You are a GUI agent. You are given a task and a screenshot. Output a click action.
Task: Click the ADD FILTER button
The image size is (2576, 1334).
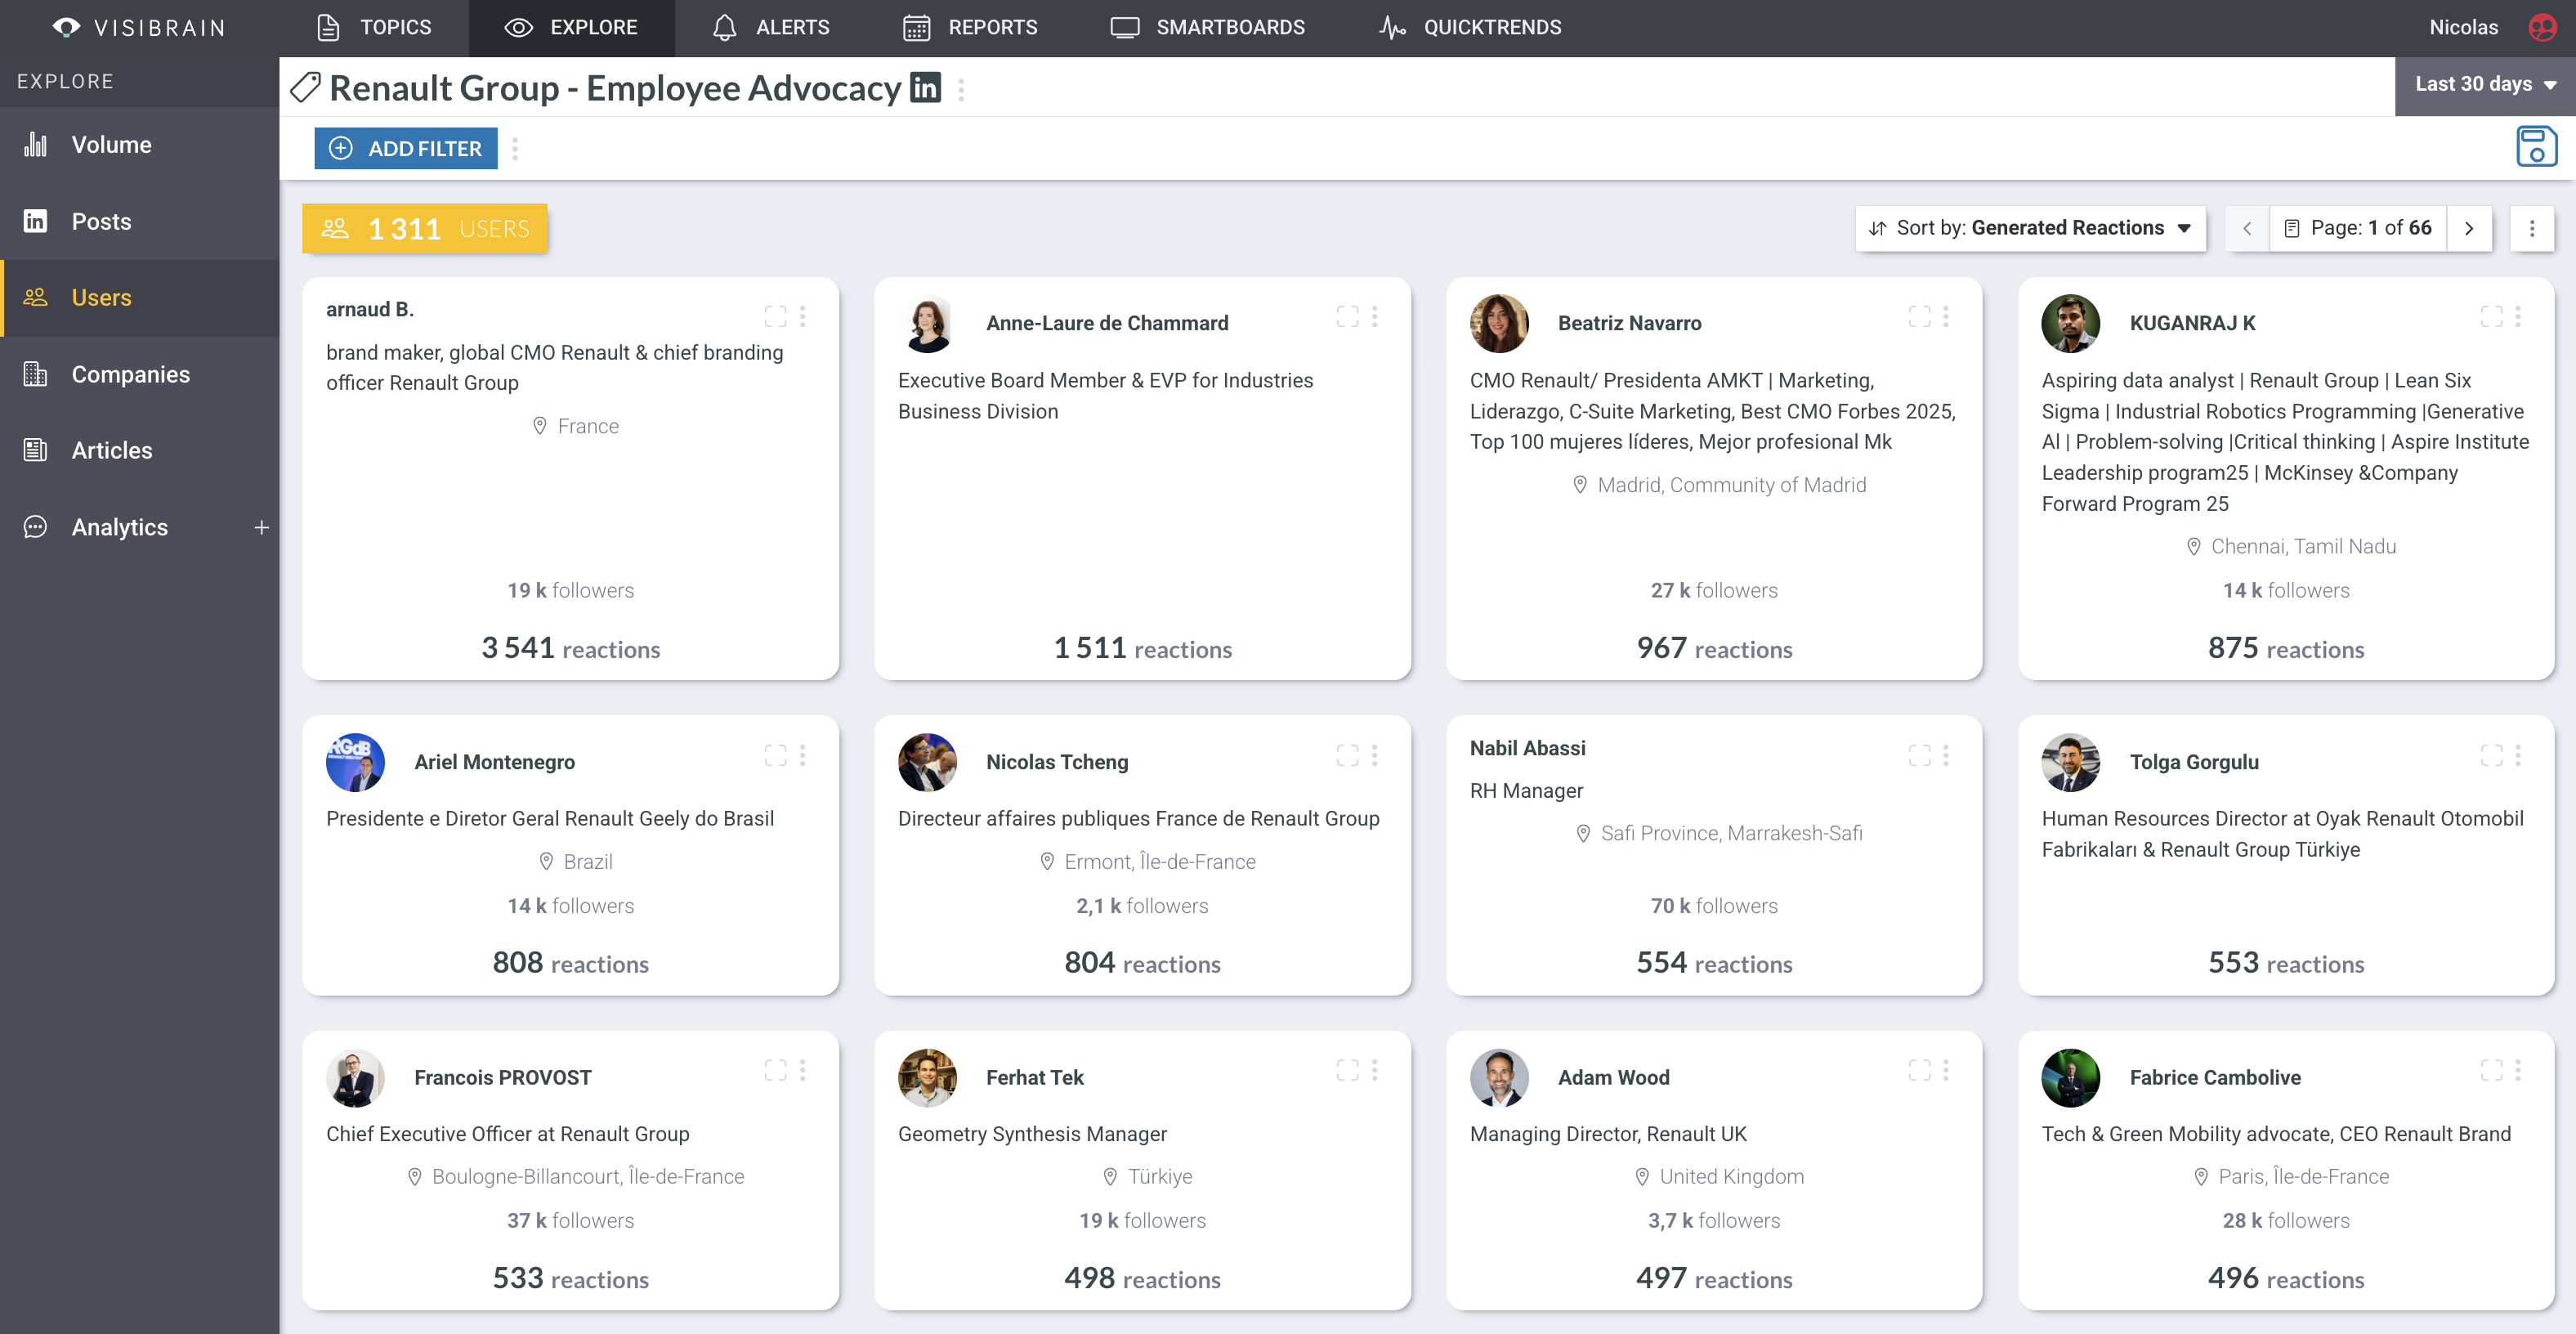405,148
